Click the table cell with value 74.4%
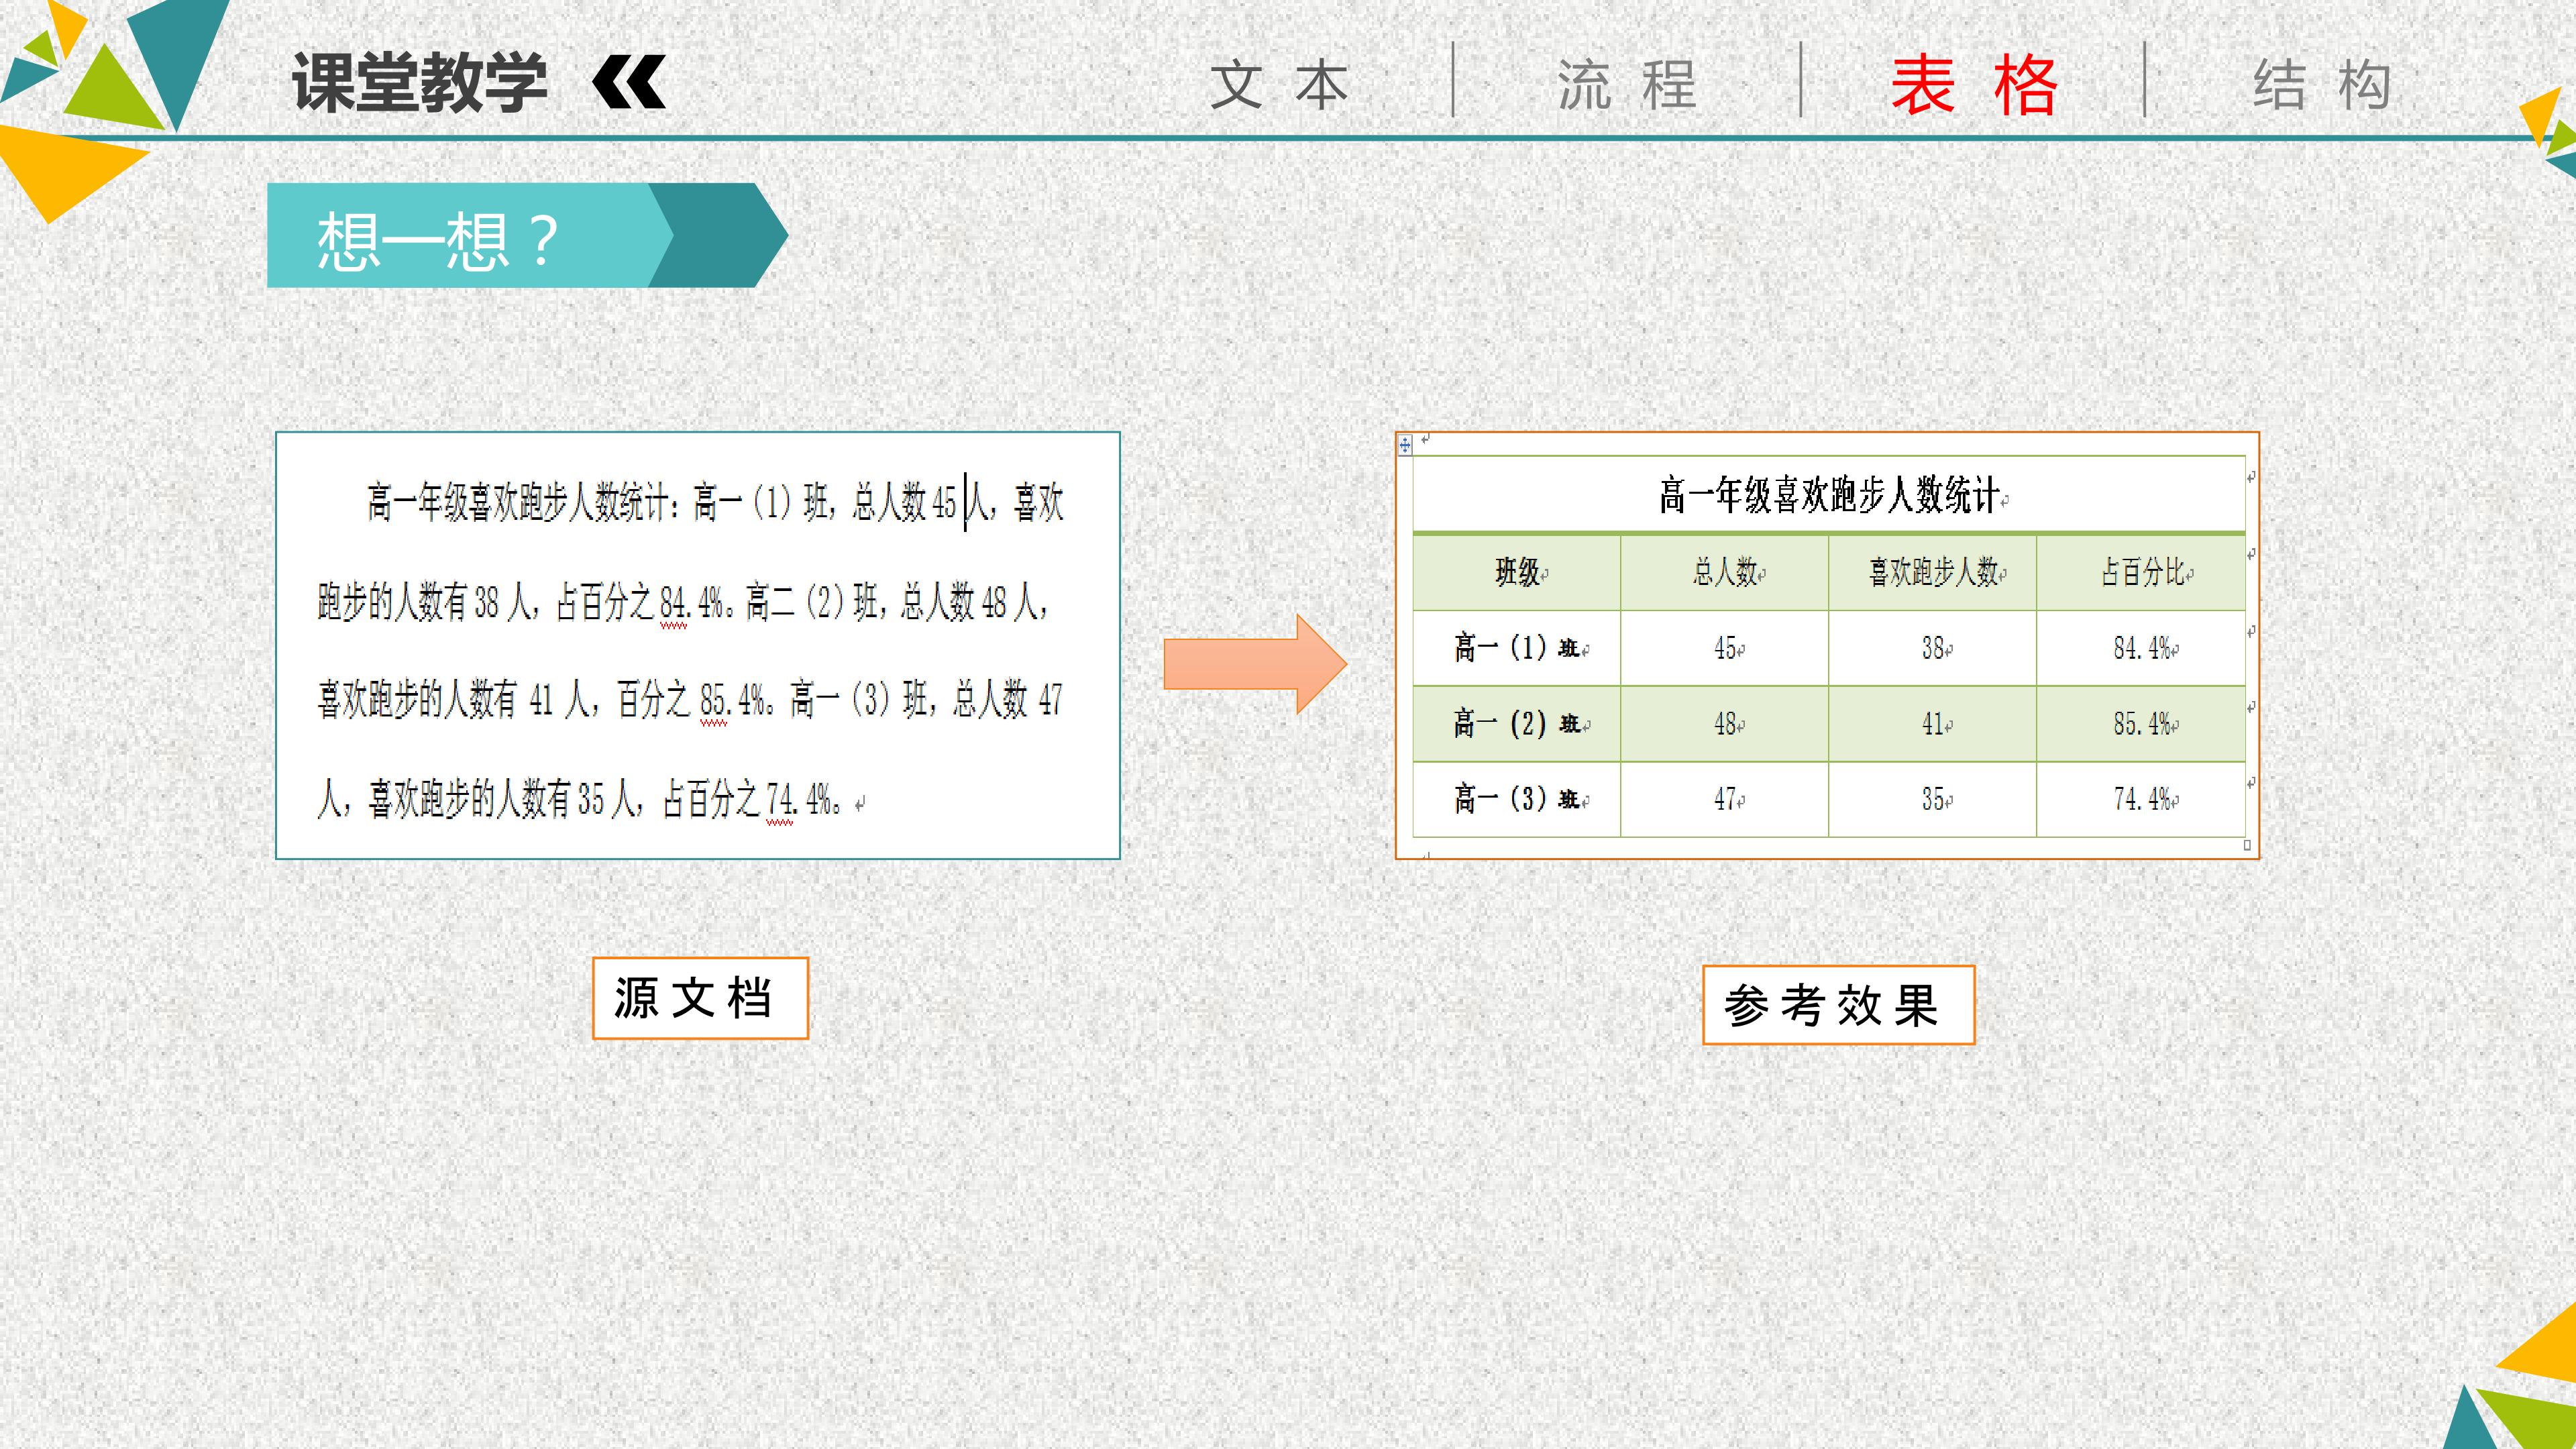 click(x=2141, y=799)
